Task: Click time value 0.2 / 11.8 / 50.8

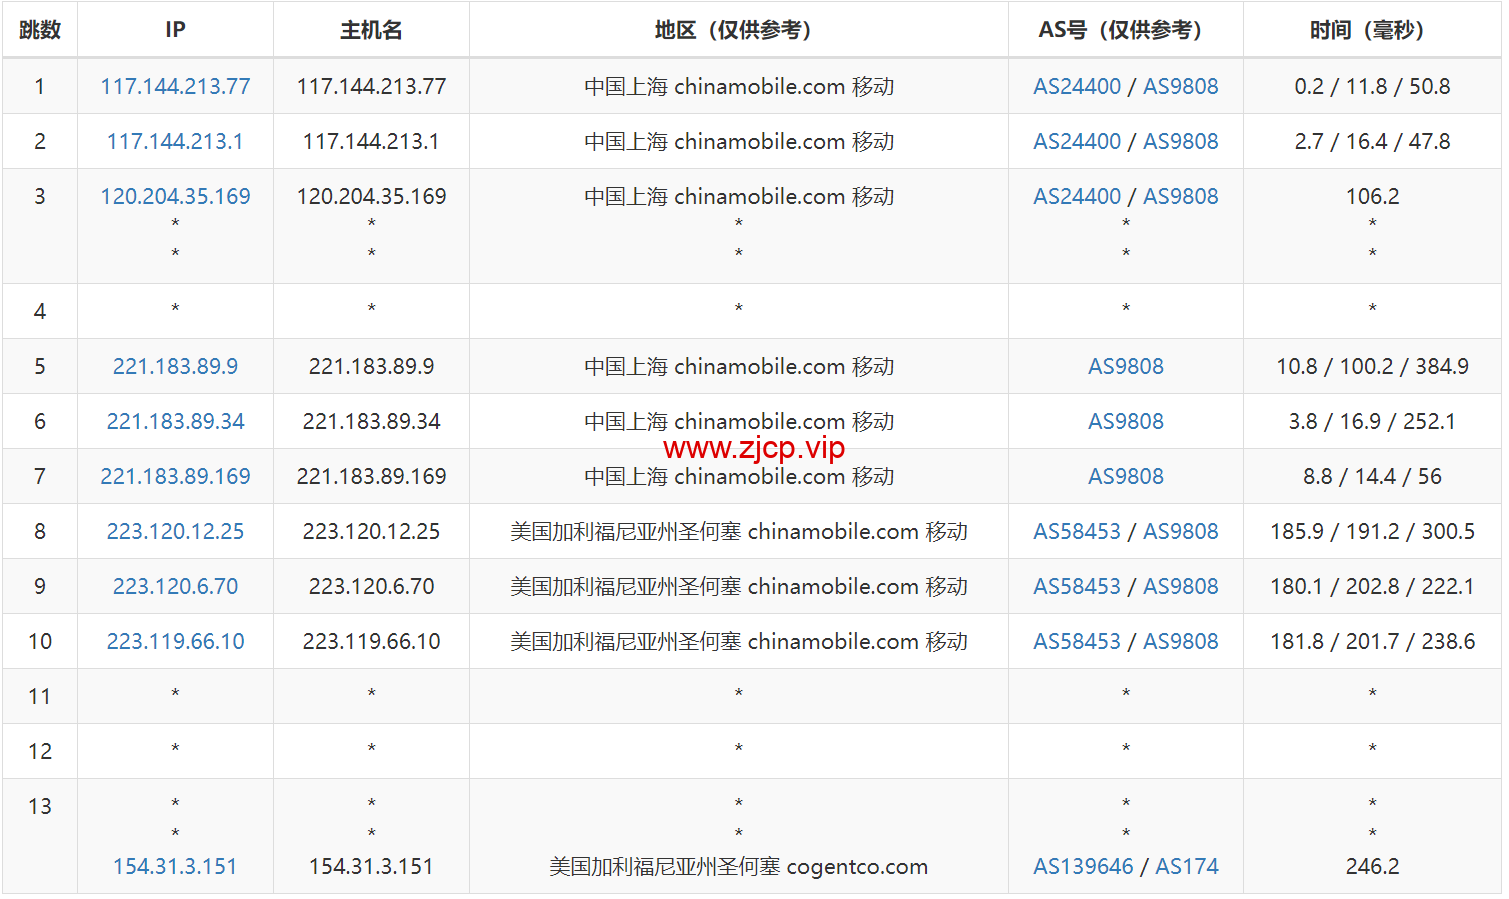Action: pyautogui.click(x=1372, y=87)
